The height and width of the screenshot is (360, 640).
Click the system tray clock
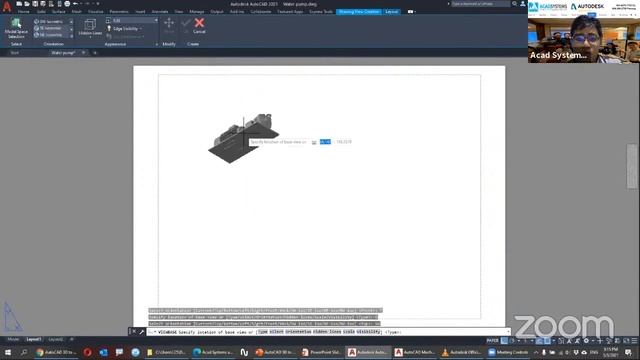610,352
